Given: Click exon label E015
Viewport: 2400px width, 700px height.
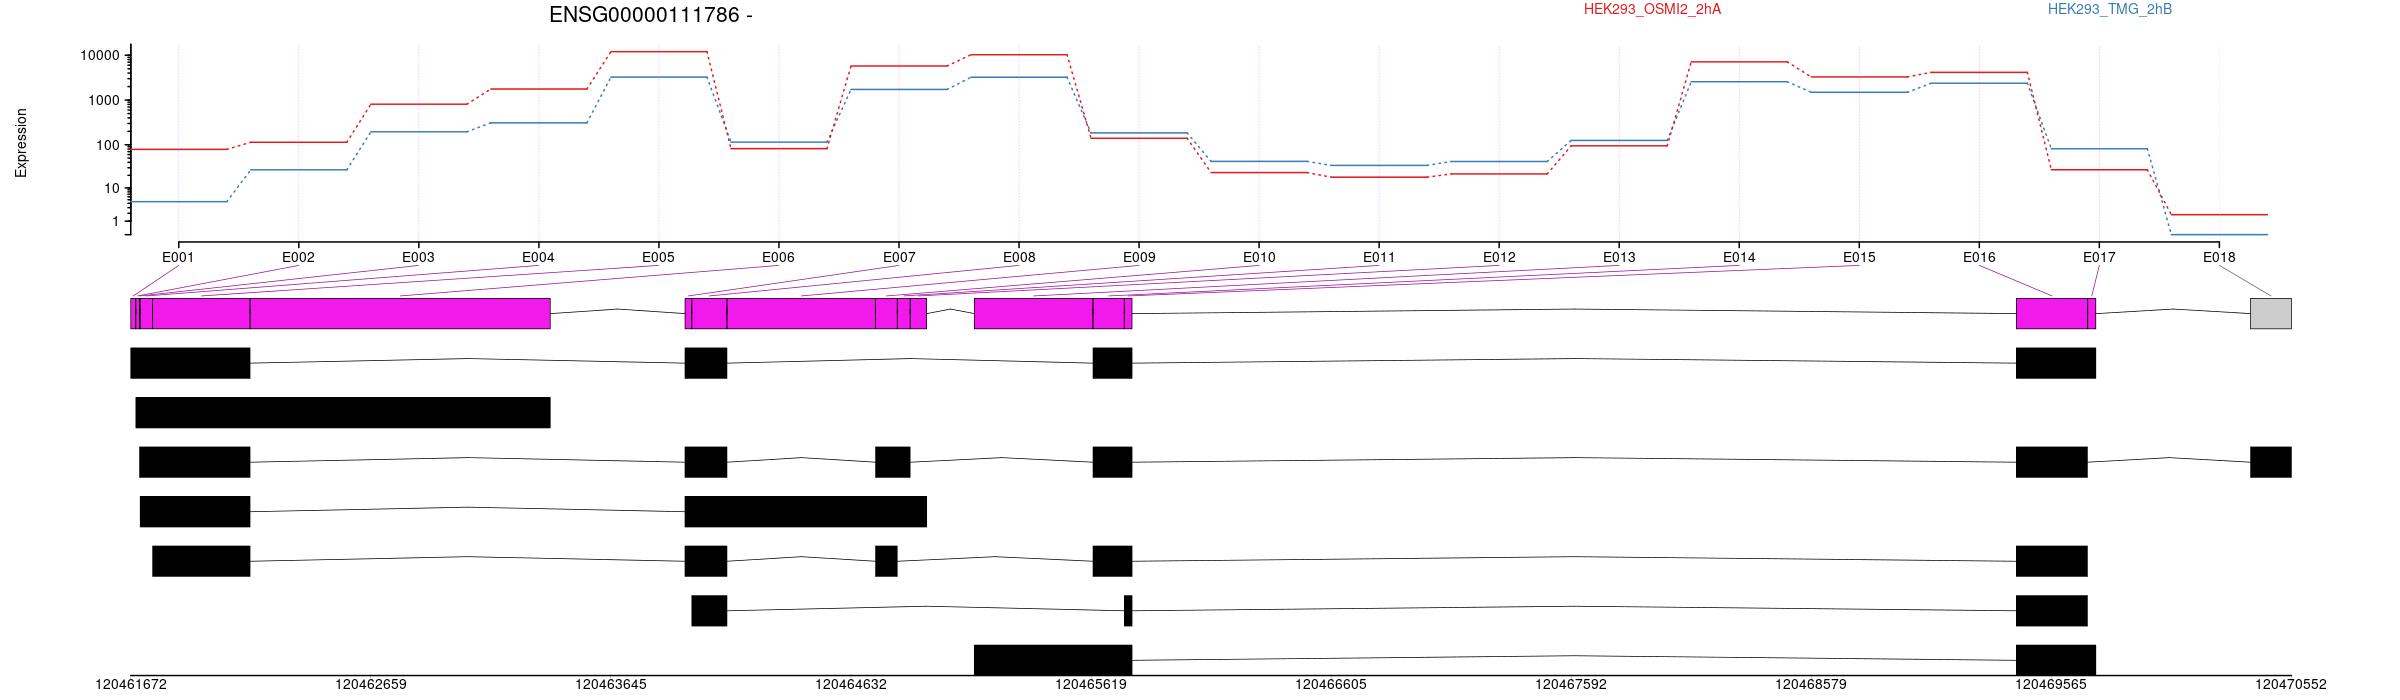Looking at the screenshot, I should [x=1859, y=257].
